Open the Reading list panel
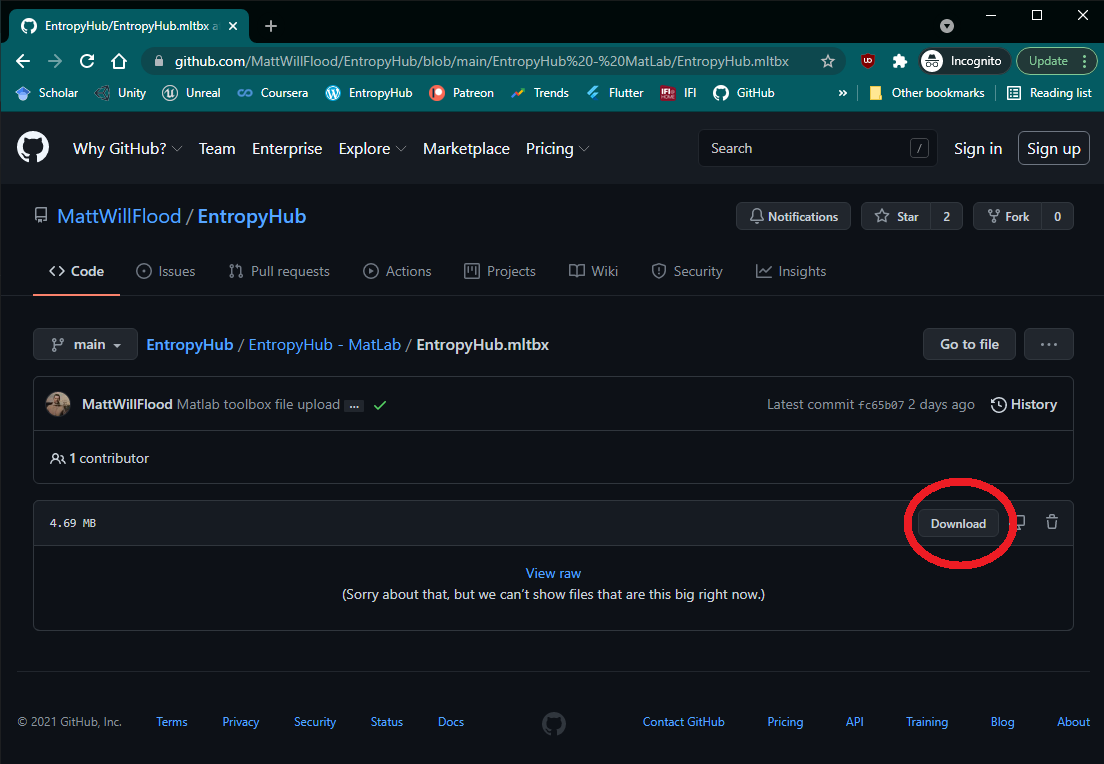Viewport: 1104px width, 764px height. (1049, 93)
